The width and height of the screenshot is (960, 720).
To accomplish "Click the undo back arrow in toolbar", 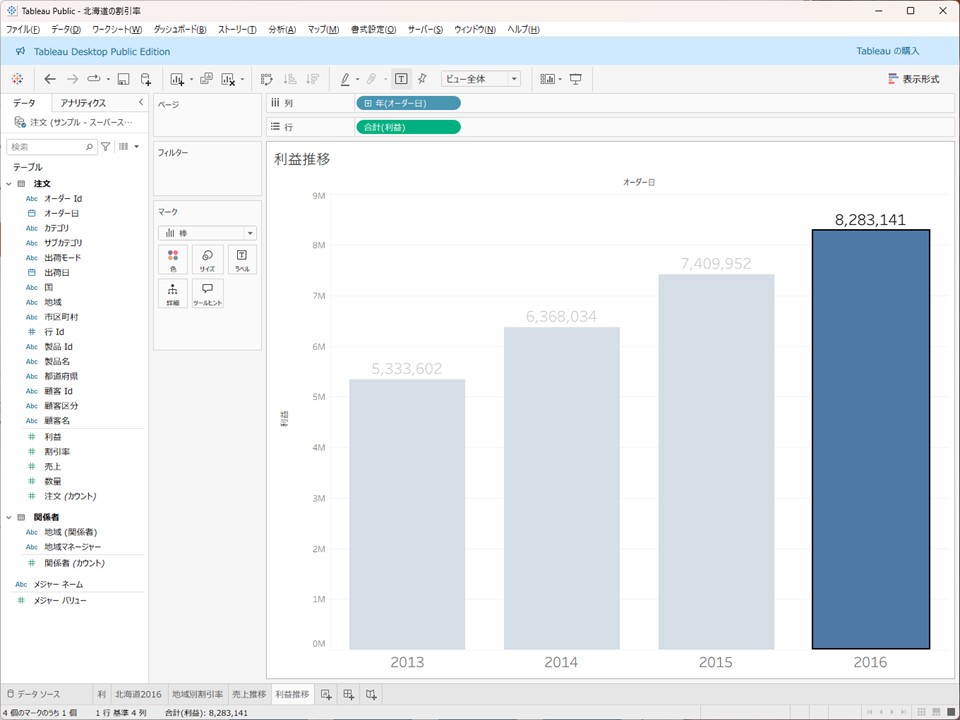I will pyautogui.click(x=50, y=79).
